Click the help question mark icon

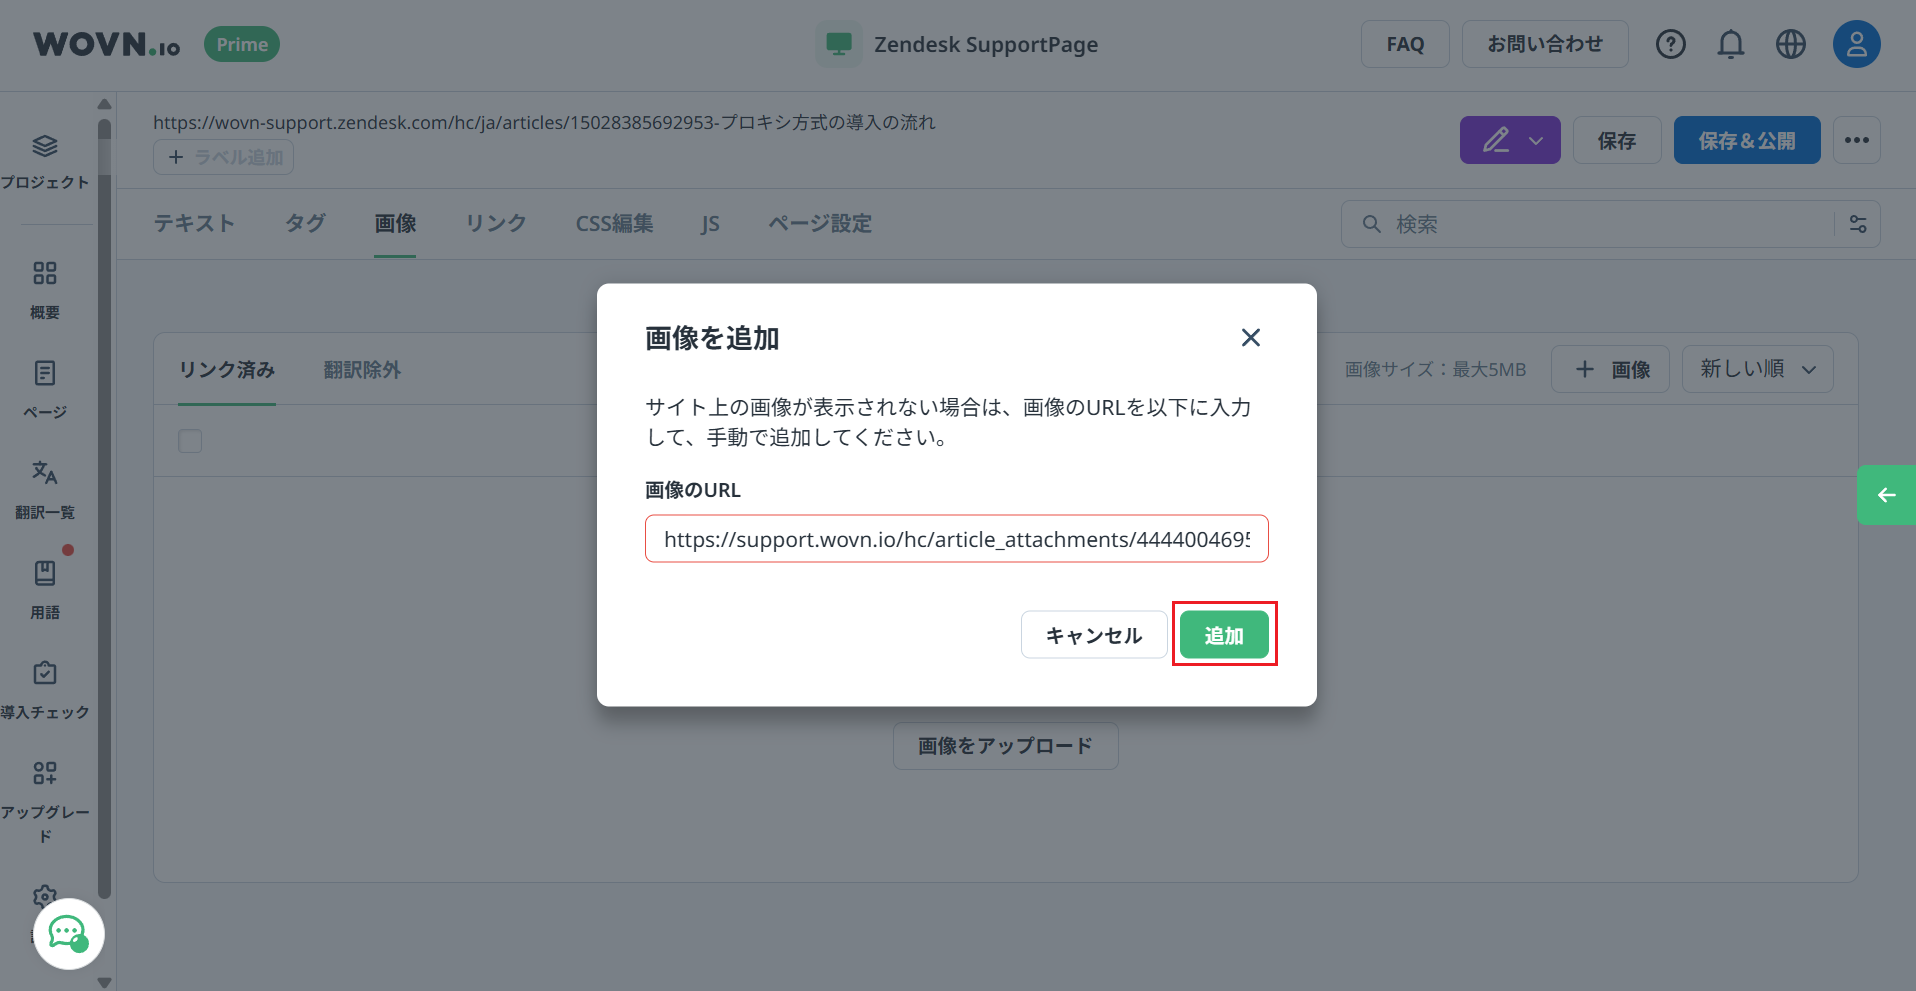coord(1670,44)
